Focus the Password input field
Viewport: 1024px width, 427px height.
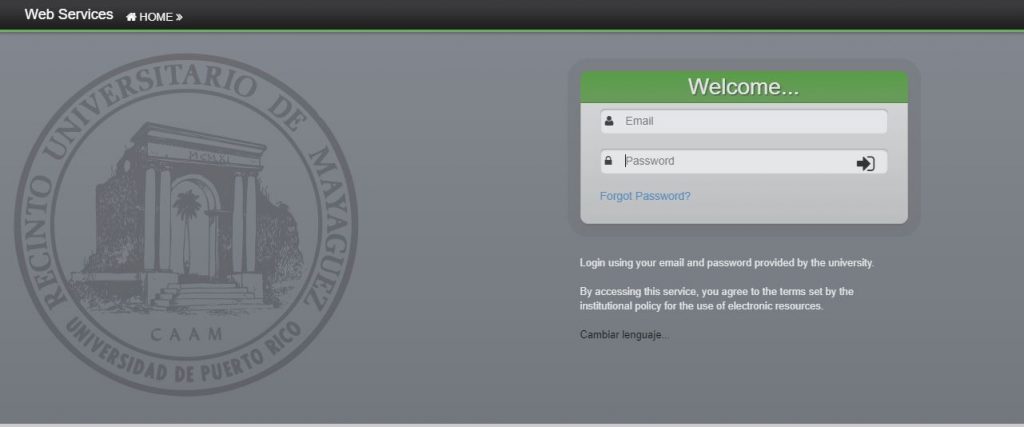(744, 161)
